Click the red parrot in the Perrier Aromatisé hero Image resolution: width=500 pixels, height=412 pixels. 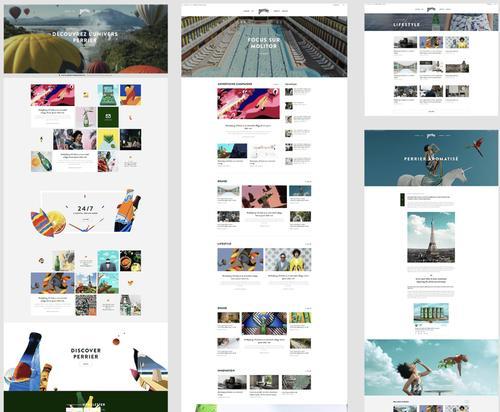pyautogui.click(x=475, y=148)
